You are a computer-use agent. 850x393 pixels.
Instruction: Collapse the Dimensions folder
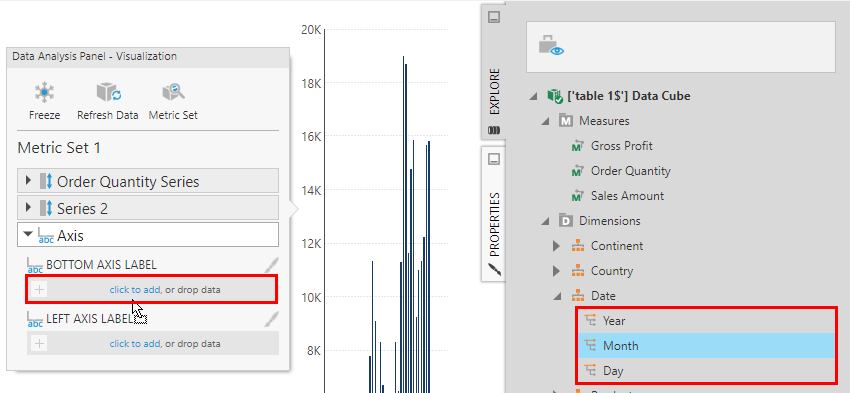click(x=546, y=221)
